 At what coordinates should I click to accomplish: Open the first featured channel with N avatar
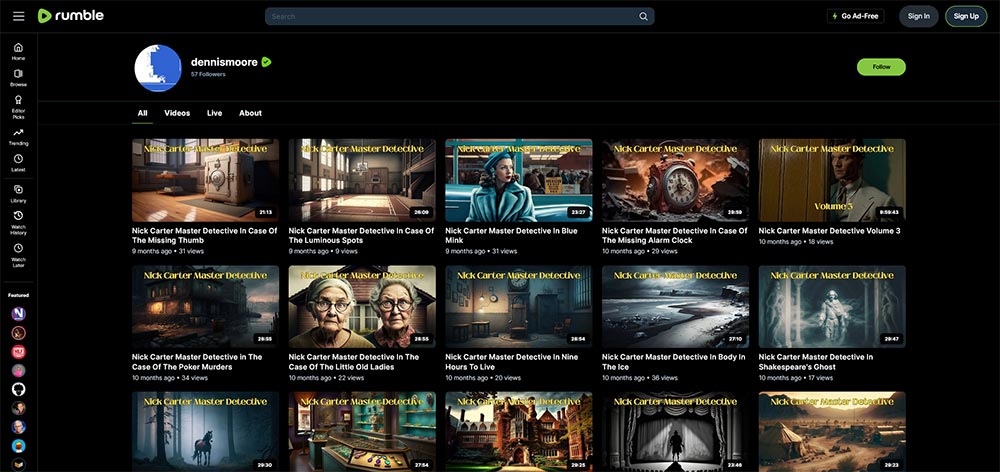[18, 314]
